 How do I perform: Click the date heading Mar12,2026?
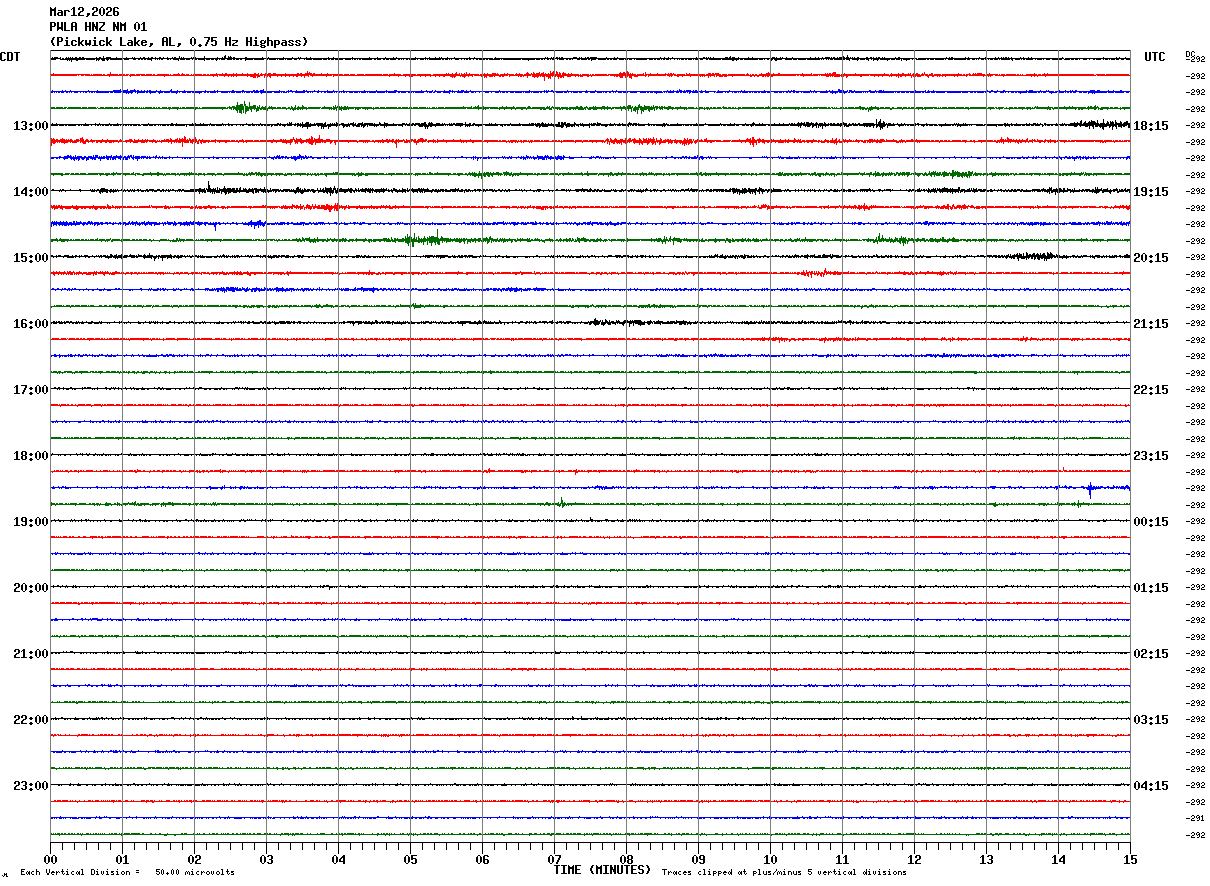tap(84, 12)
